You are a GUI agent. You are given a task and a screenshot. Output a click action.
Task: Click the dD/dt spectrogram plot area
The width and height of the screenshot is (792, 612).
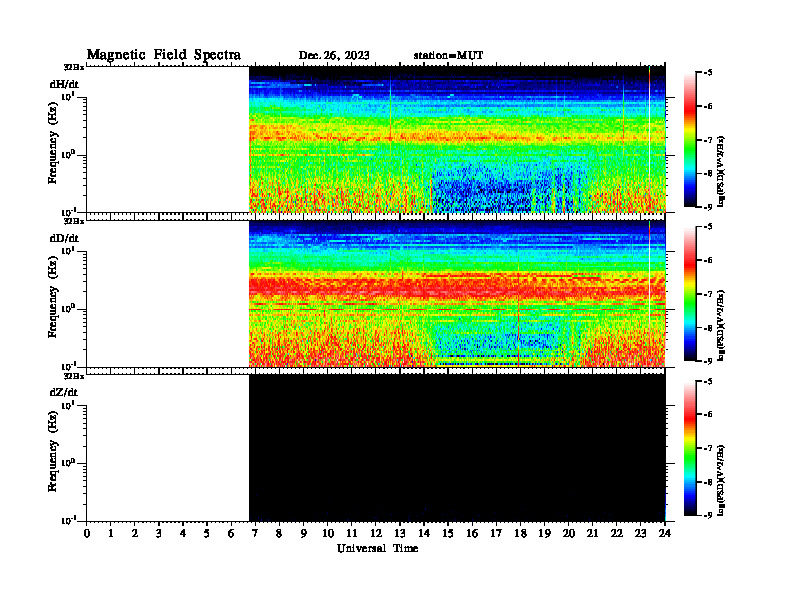[x=457, y=293]
